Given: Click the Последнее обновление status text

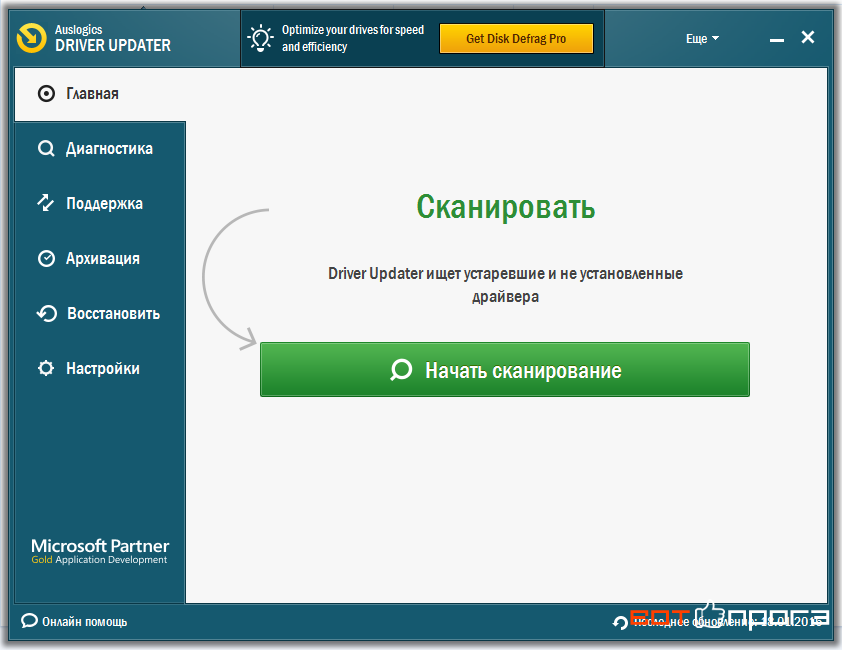Looking at the screenshot, I should pyautogui.click(x=728, y=622).
